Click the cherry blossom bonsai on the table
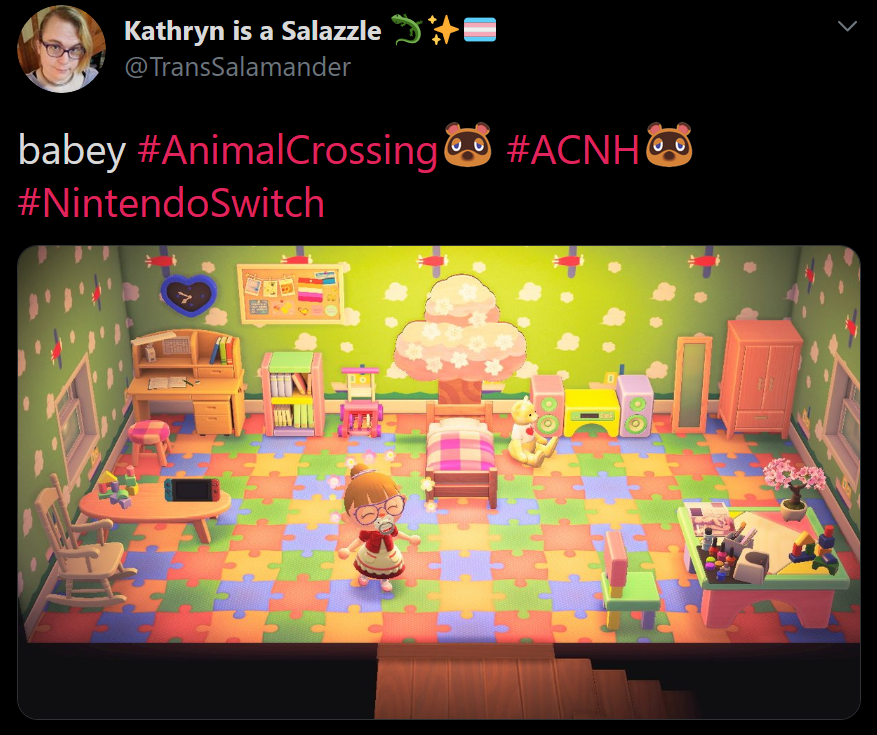877x735 pixels. point(794,488)
